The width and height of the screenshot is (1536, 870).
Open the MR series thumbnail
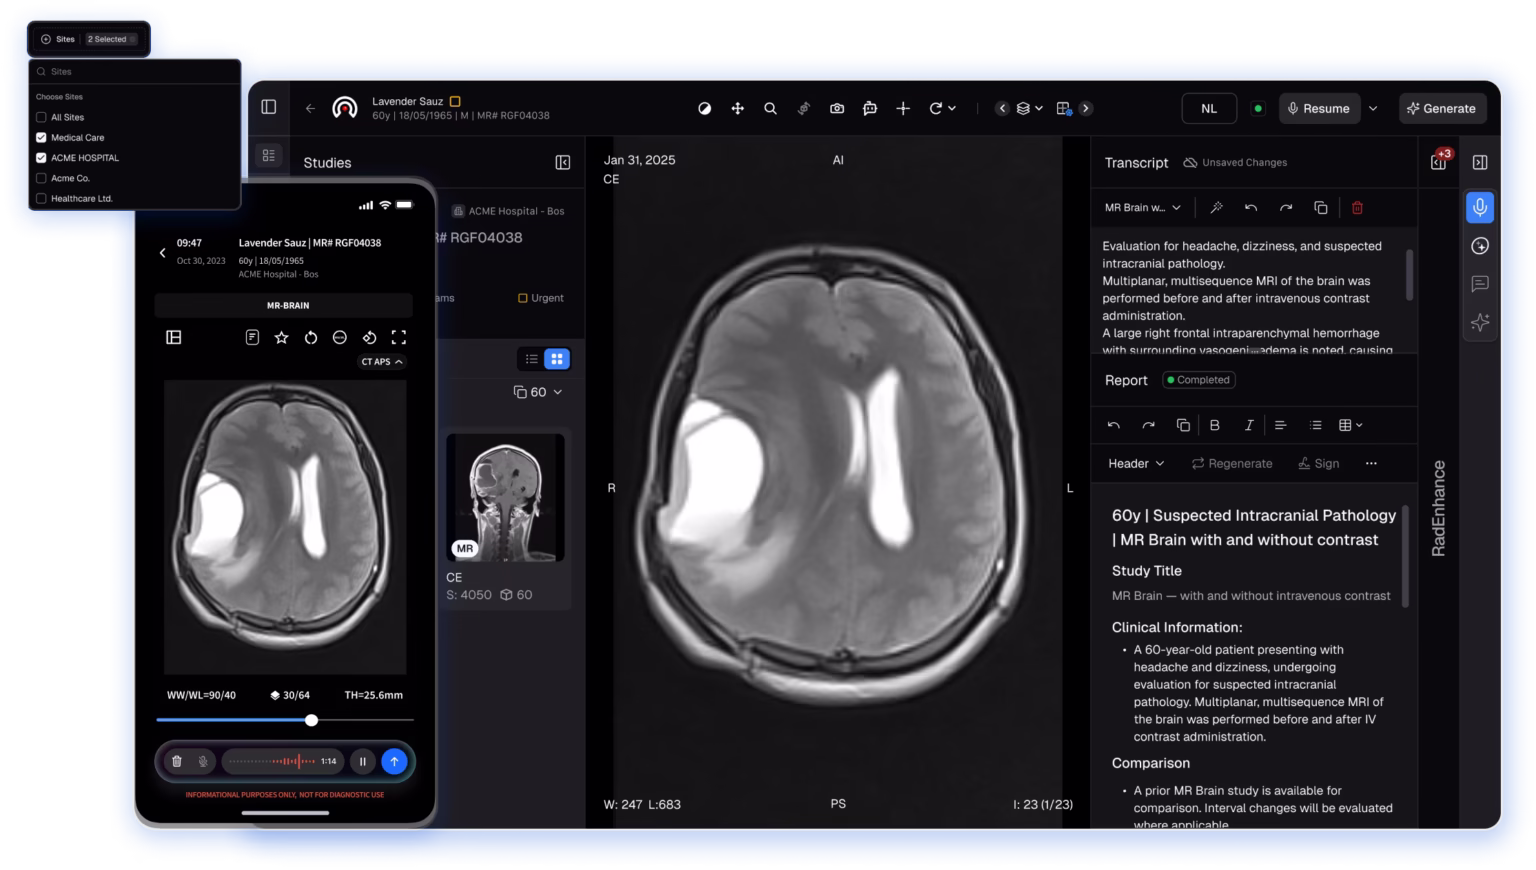(505, 497)
